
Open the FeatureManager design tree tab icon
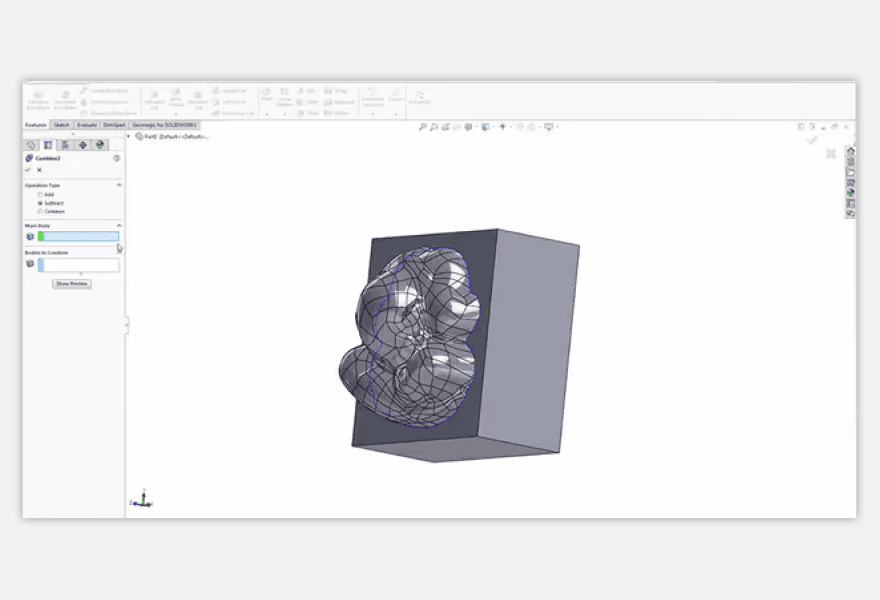click(30, 144)
